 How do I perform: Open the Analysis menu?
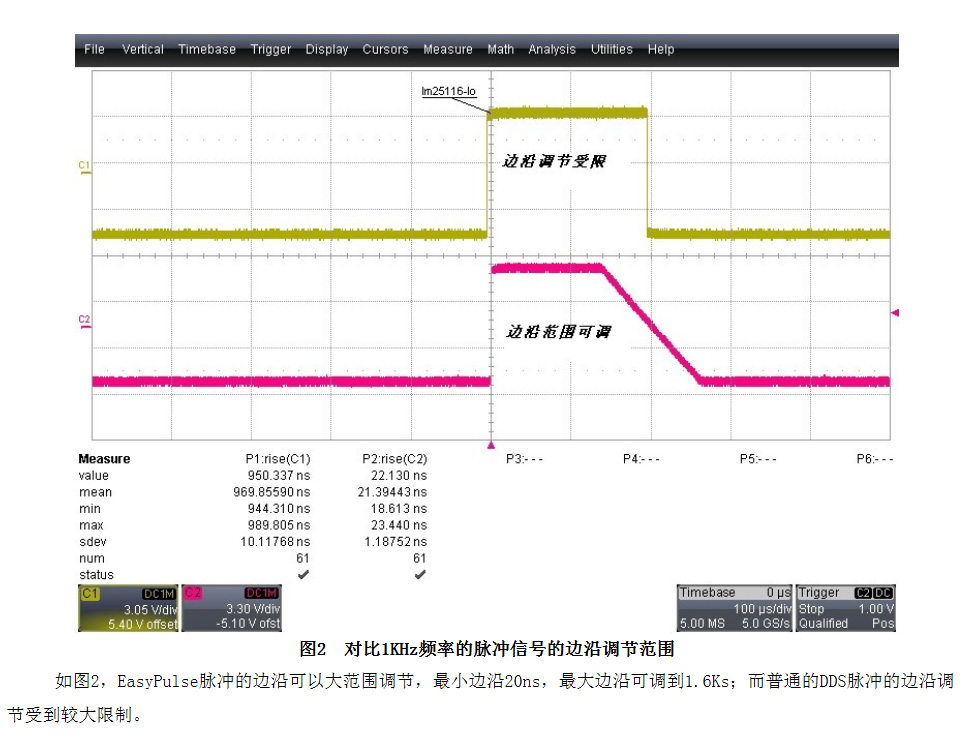(552, 49)
